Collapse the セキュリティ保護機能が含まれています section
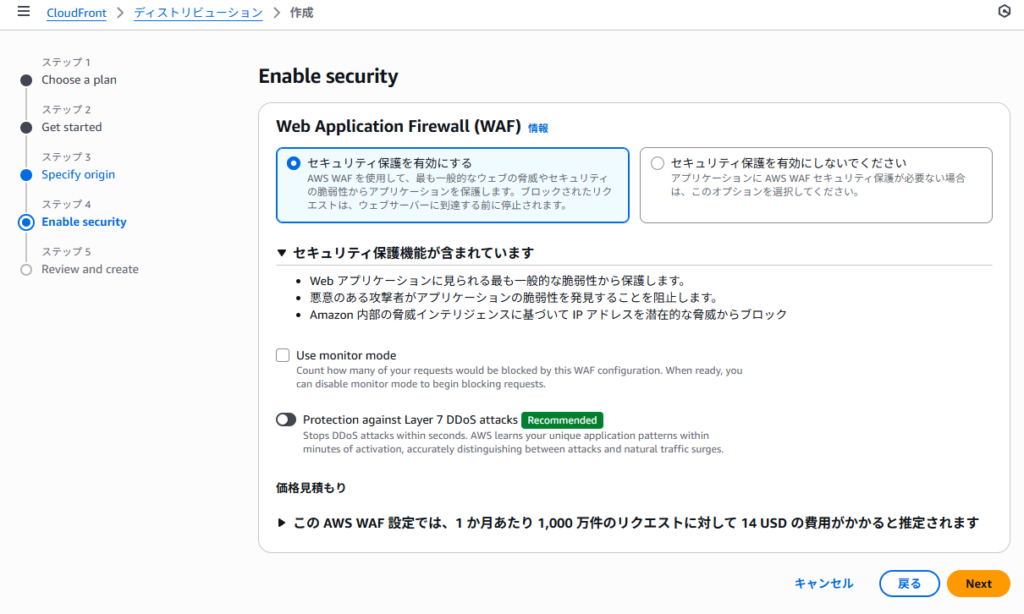 click(282, 253)
